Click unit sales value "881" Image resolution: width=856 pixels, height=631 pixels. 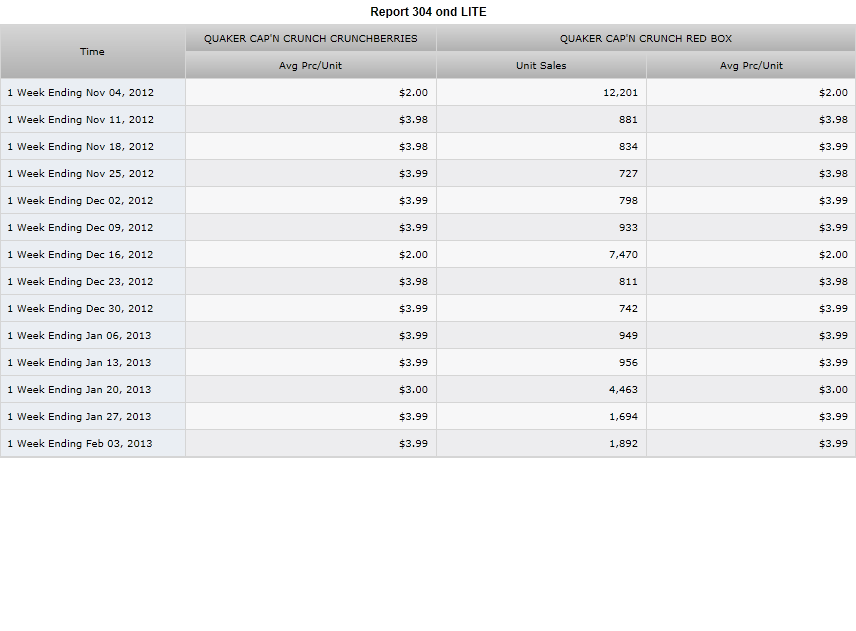click(x=628, y=120)
